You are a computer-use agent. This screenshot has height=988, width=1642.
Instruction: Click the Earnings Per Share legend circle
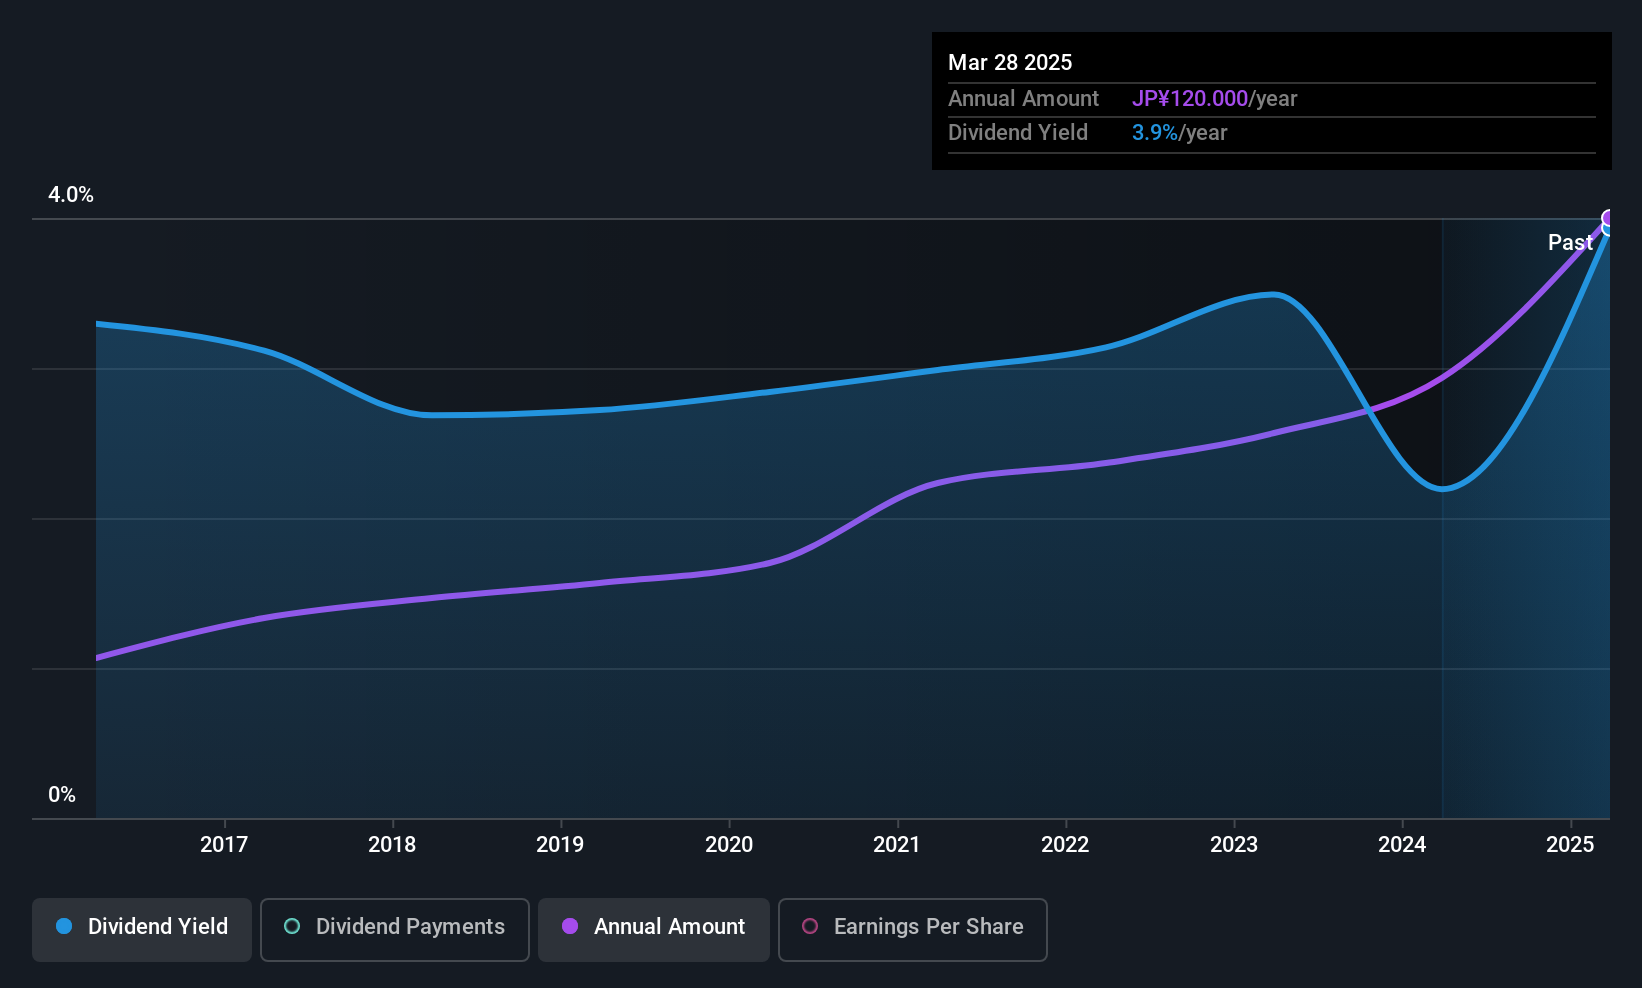pyautogui.click(x=810, y=926)
